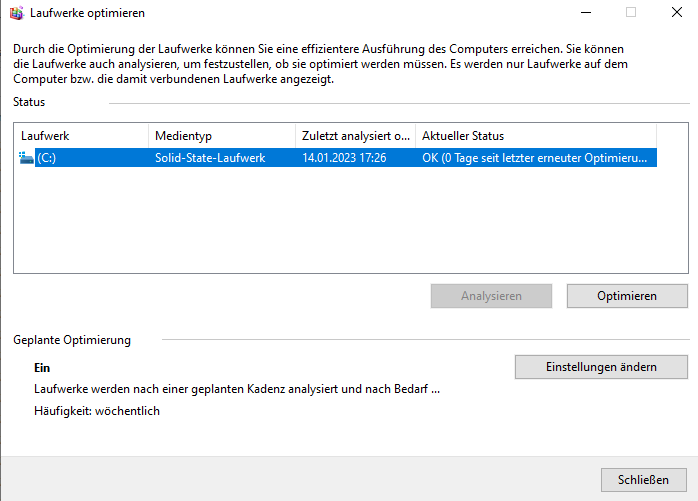Sort by the Aktueller Status column header
Image resolution: width=698 pixels, height=501 pixels.
(x=536, y=135)
